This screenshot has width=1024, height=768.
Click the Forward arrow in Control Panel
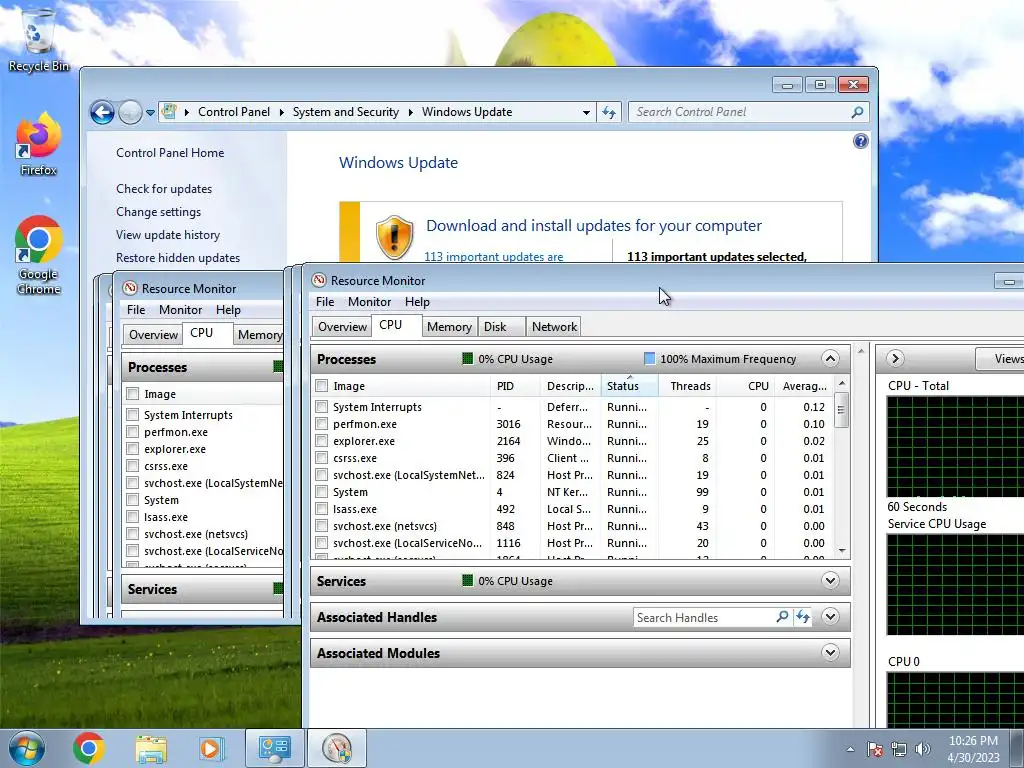pyautogui.click(x=130, y=112)
